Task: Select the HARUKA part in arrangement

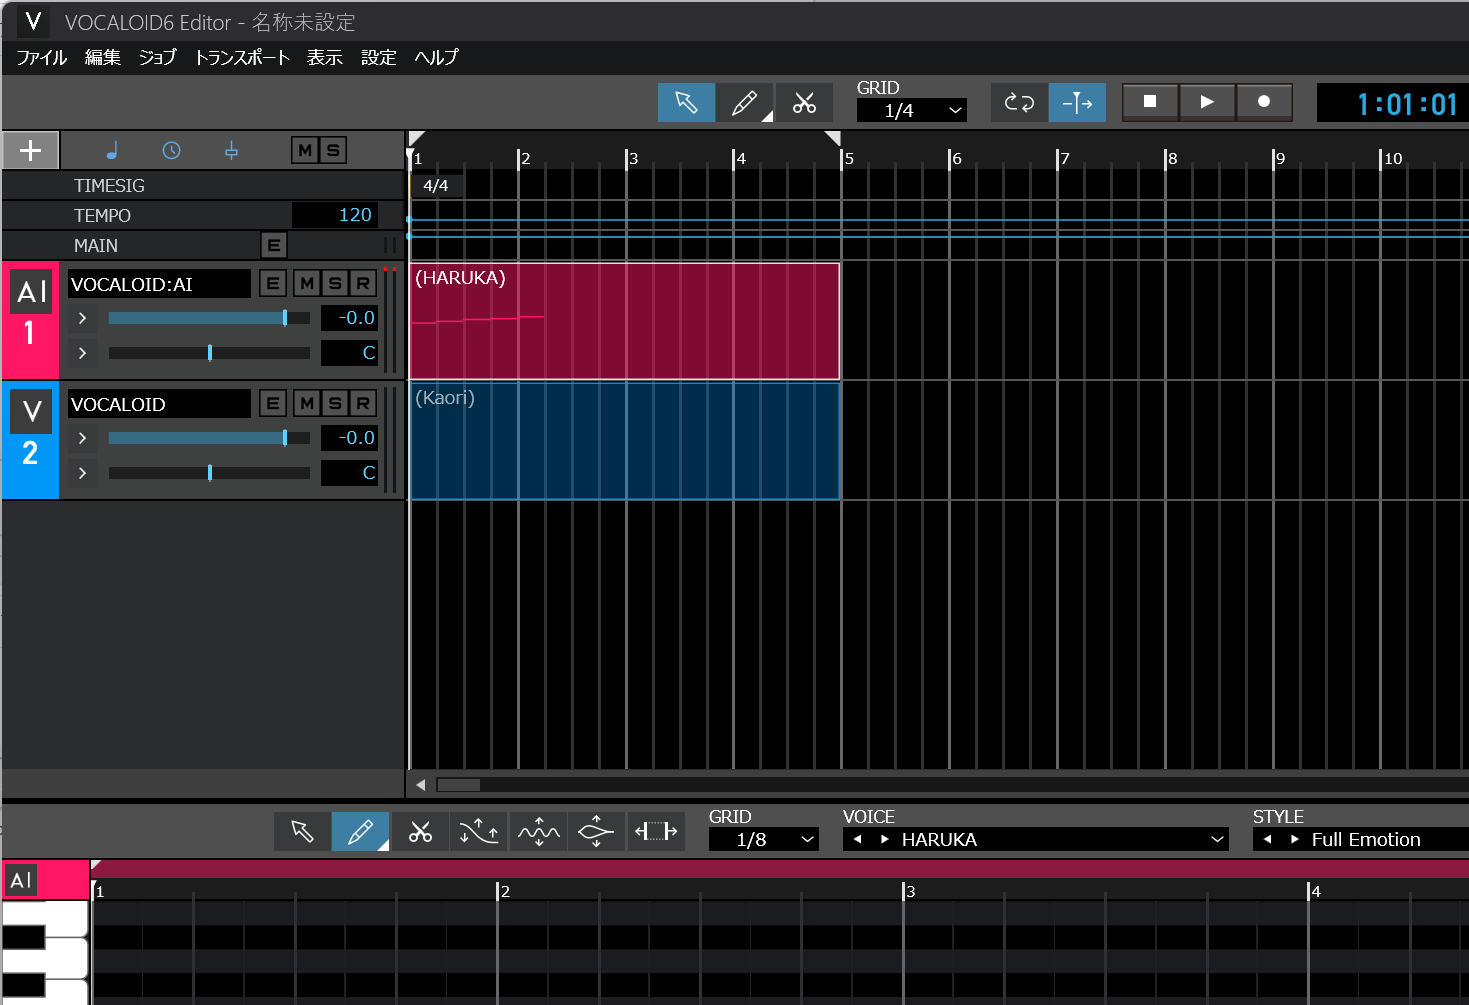Action: point(625,321)
